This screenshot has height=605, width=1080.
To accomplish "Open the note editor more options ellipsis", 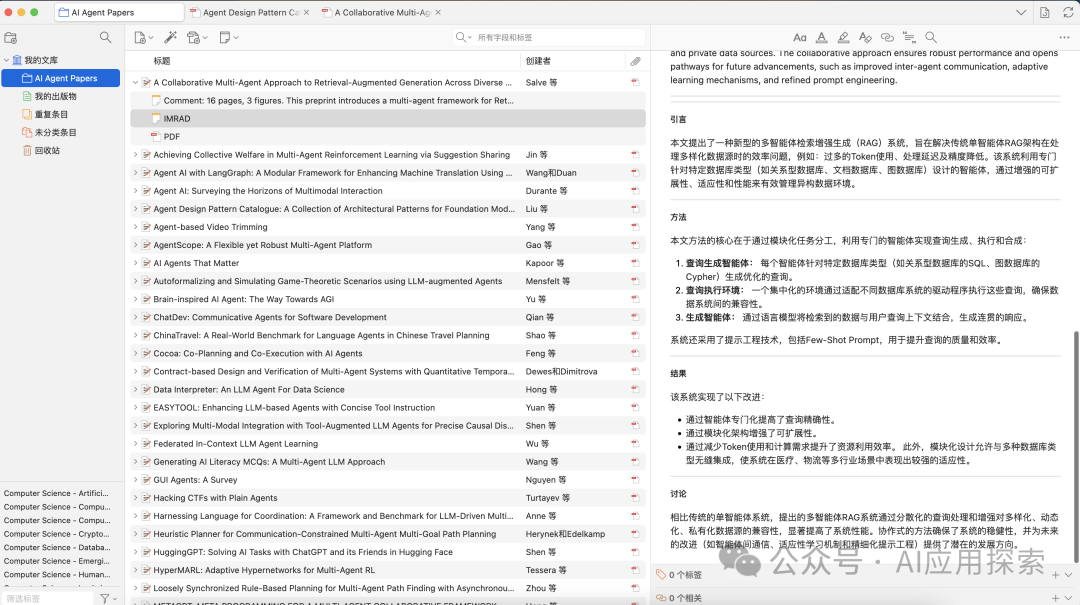I will point(1064,37).
